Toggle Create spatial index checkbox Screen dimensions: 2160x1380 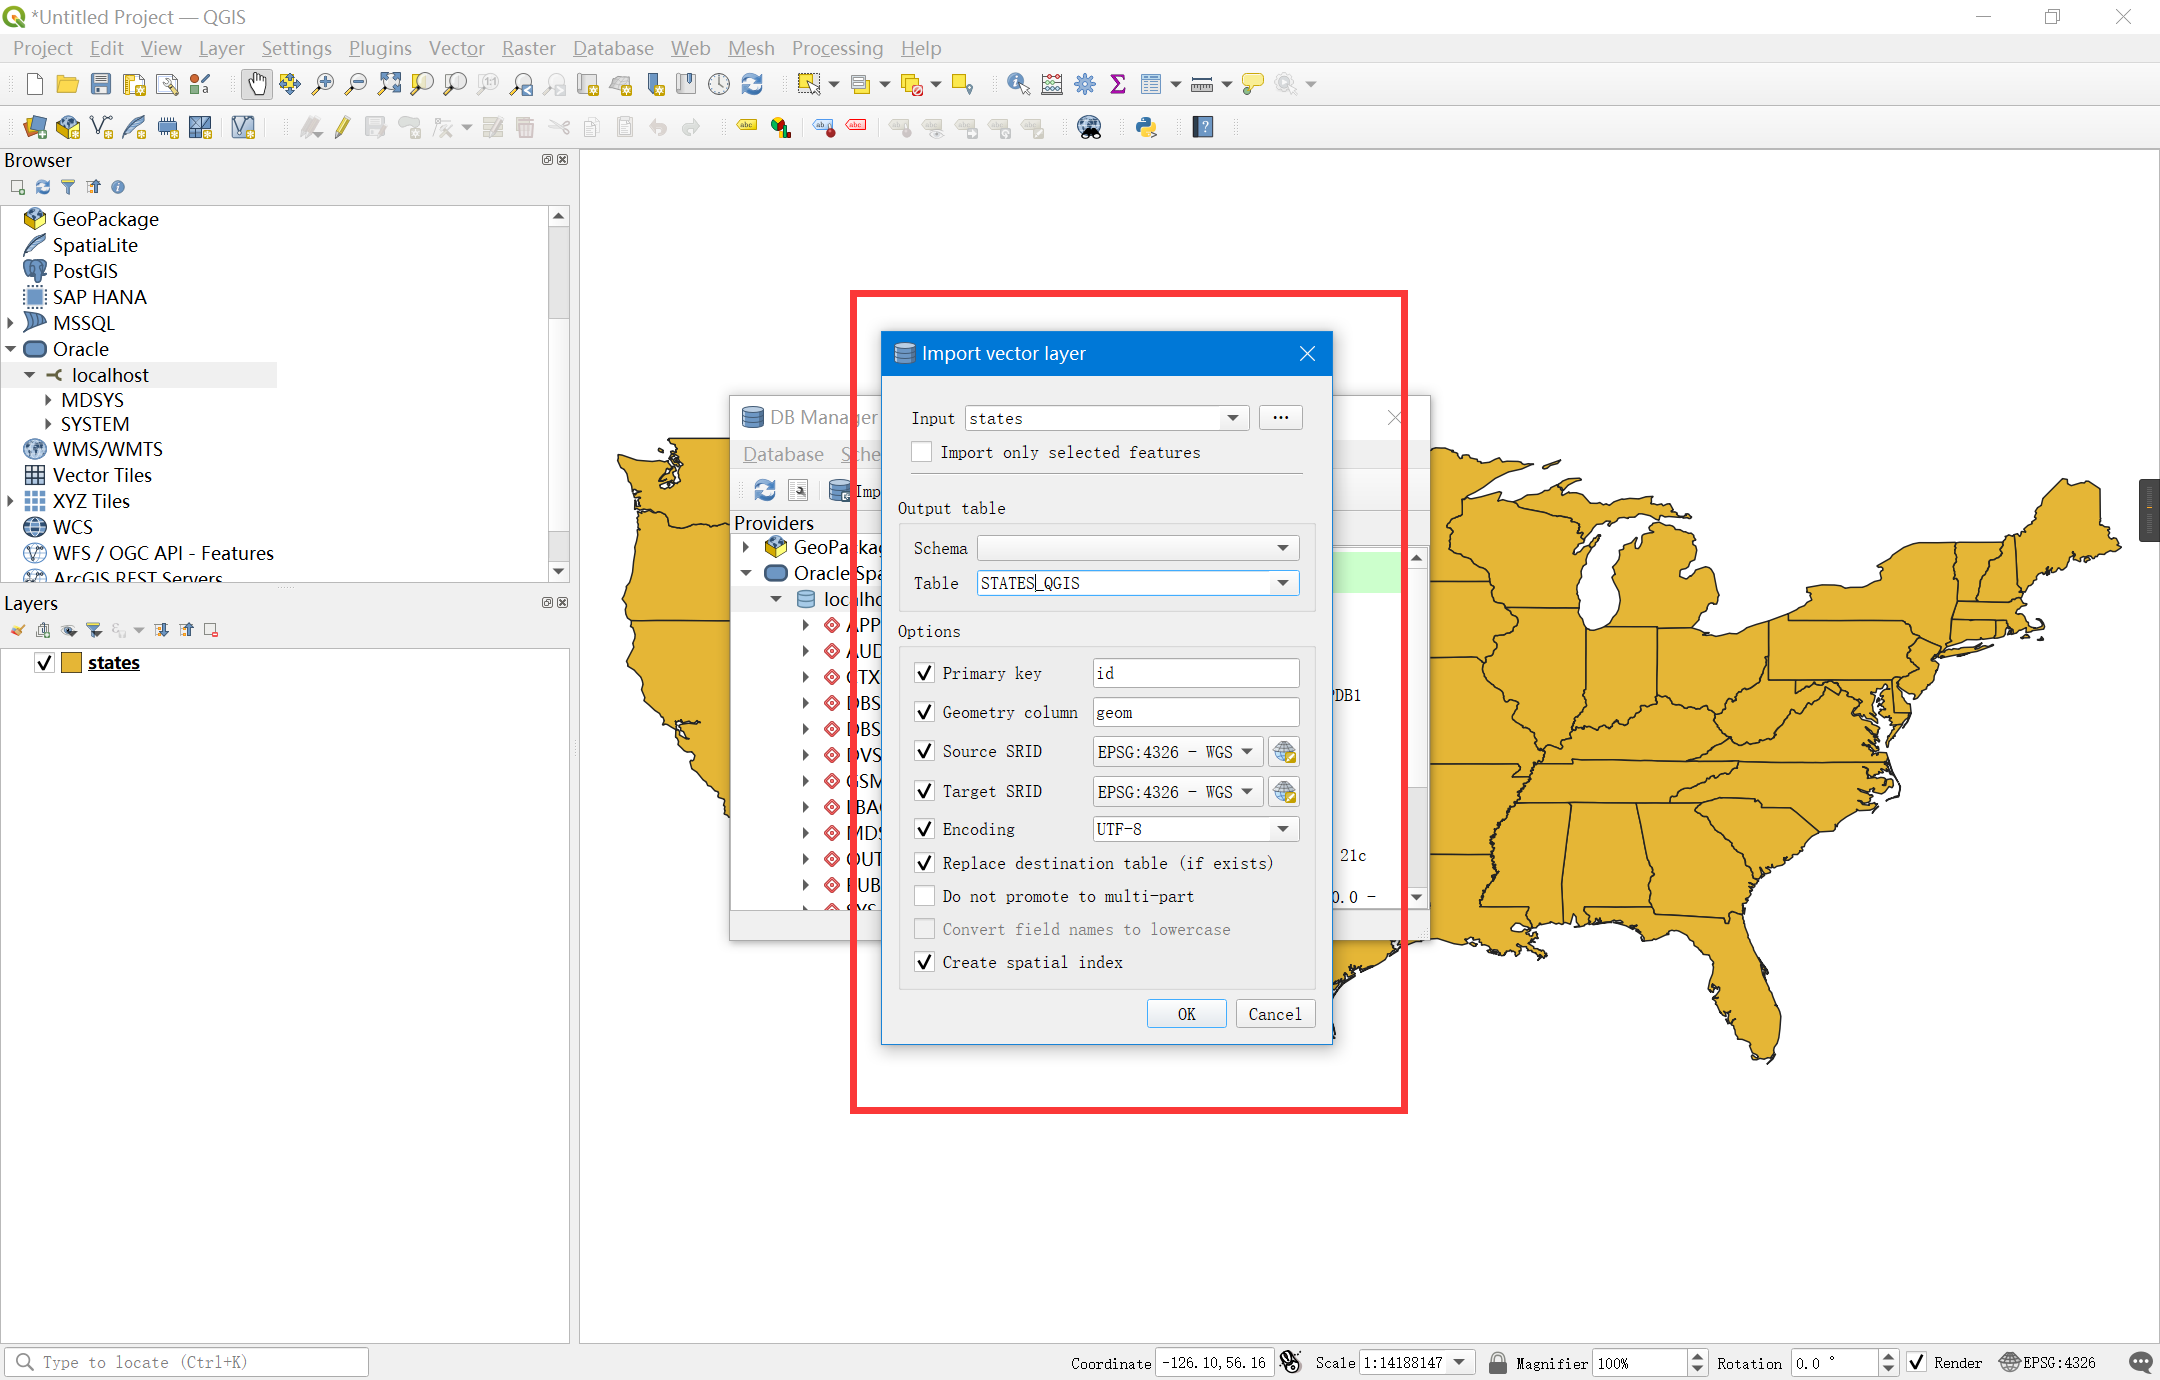[925, 962]
